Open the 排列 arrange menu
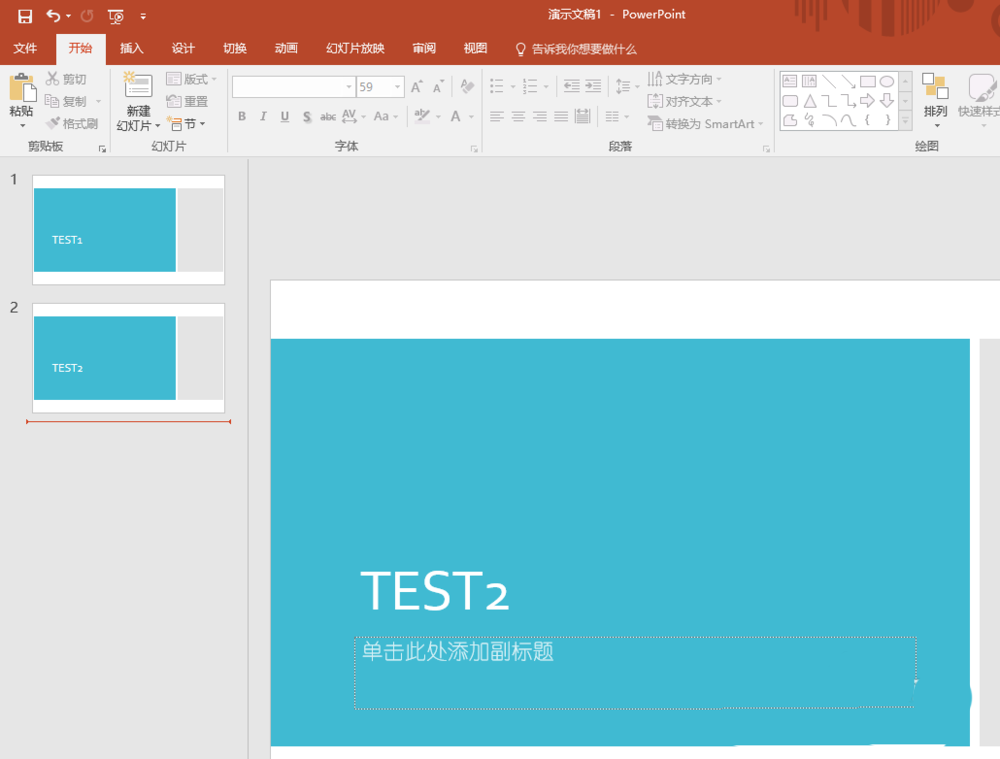The height and width of the screenshot is (759, 1000). (935, 101)
